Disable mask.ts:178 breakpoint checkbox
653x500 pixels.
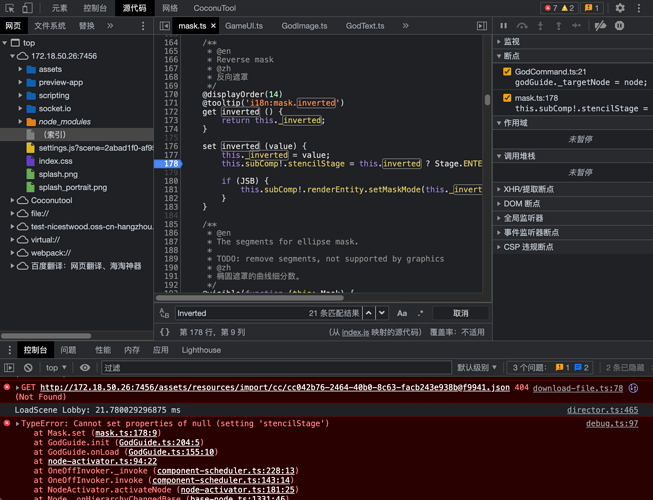pos(507,98)
